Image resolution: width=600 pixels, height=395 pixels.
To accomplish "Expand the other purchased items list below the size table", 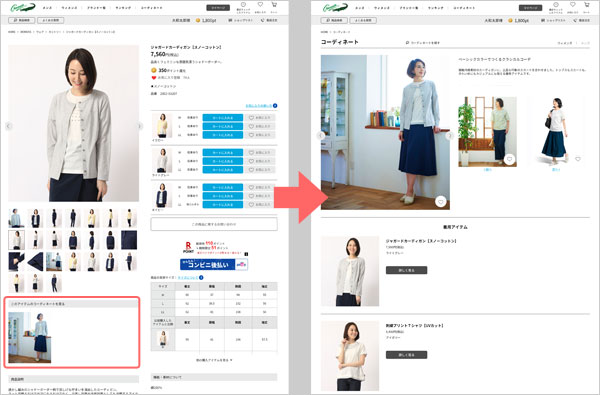I will (x=214, y=360).
